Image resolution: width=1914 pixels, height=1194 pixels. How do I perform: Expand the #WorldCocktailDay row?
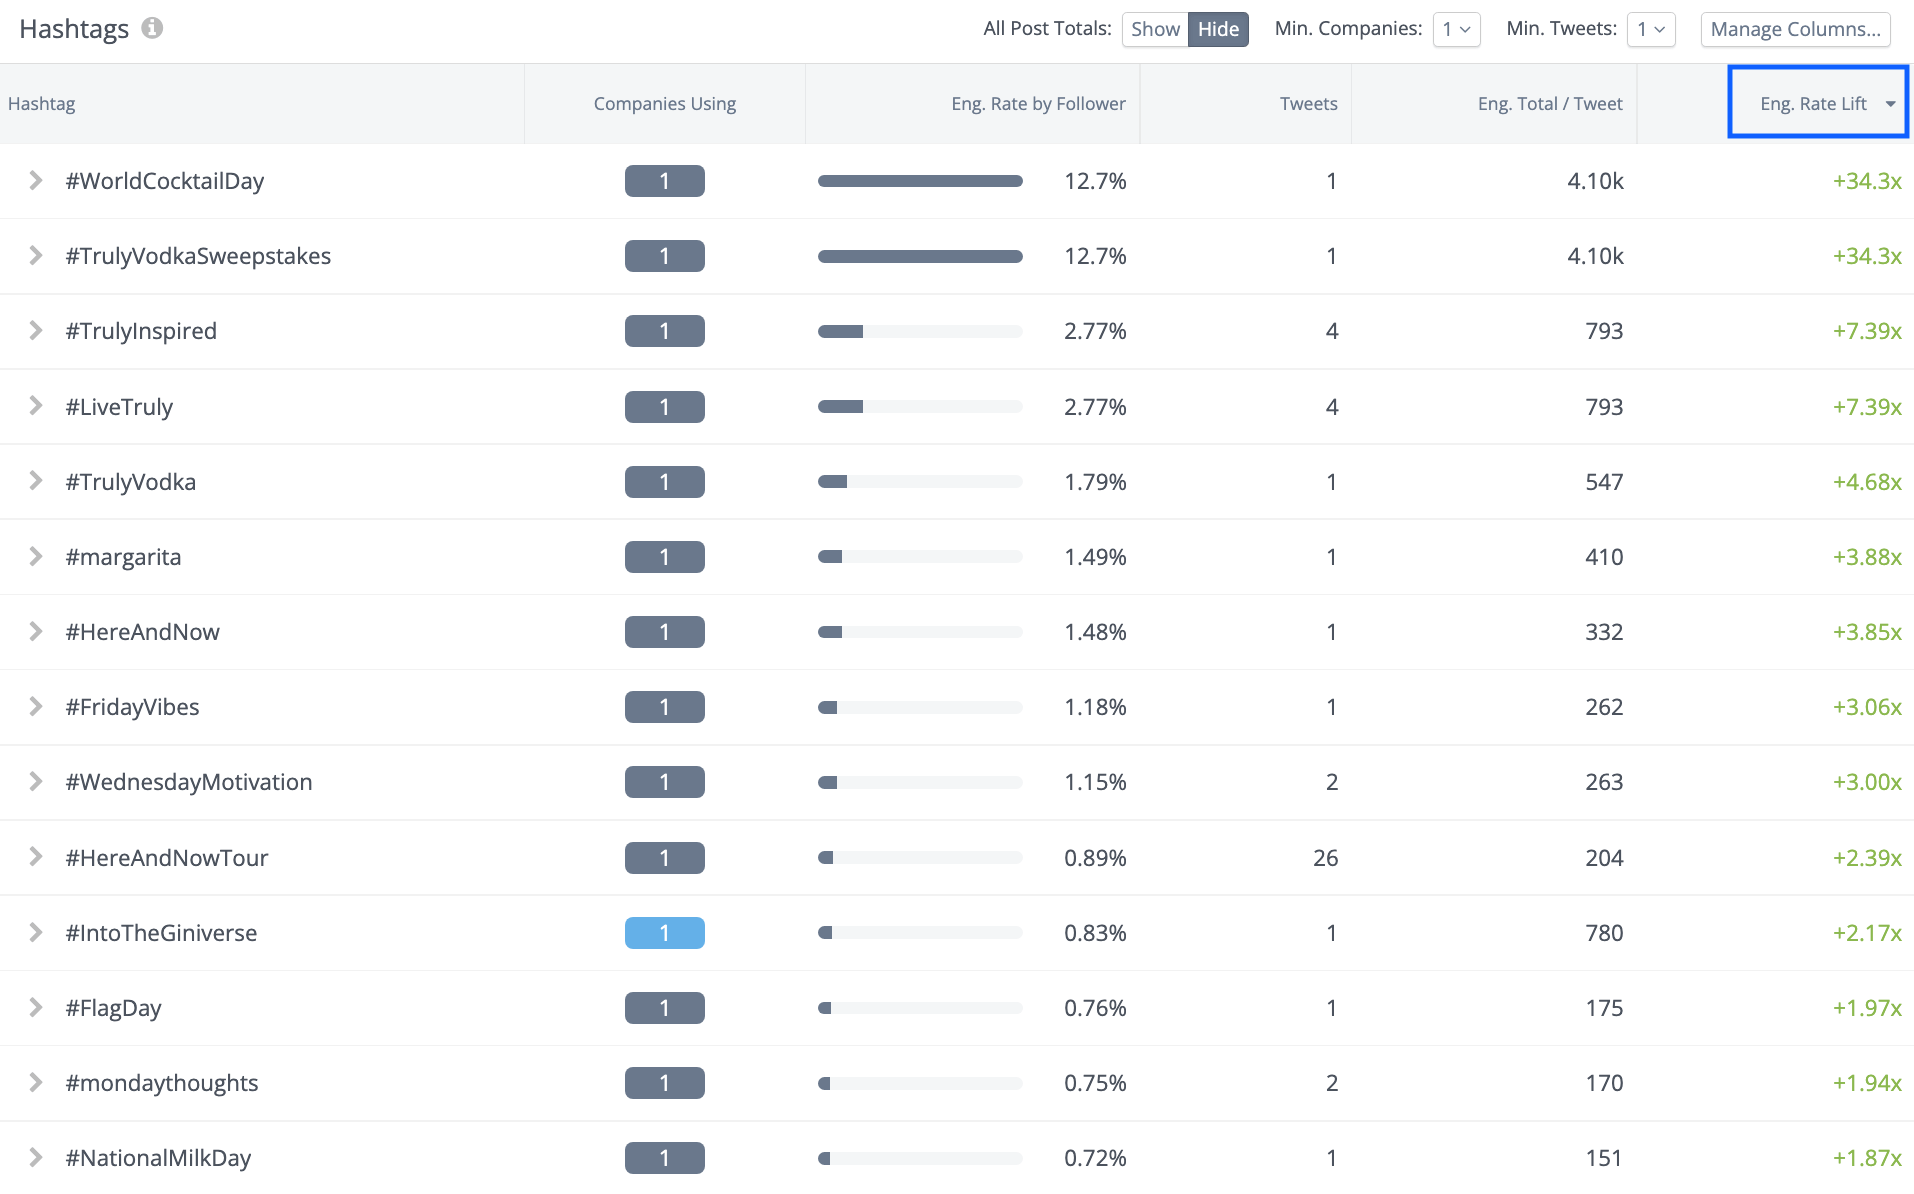click(x=35, y=181)
